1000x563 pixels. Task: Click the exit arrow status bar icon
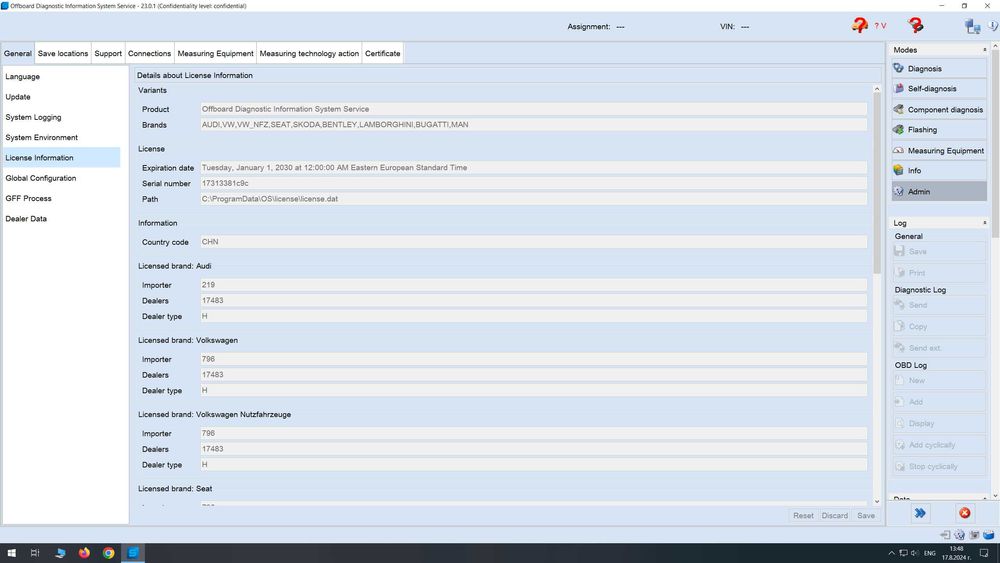click(x=945, y=535)
